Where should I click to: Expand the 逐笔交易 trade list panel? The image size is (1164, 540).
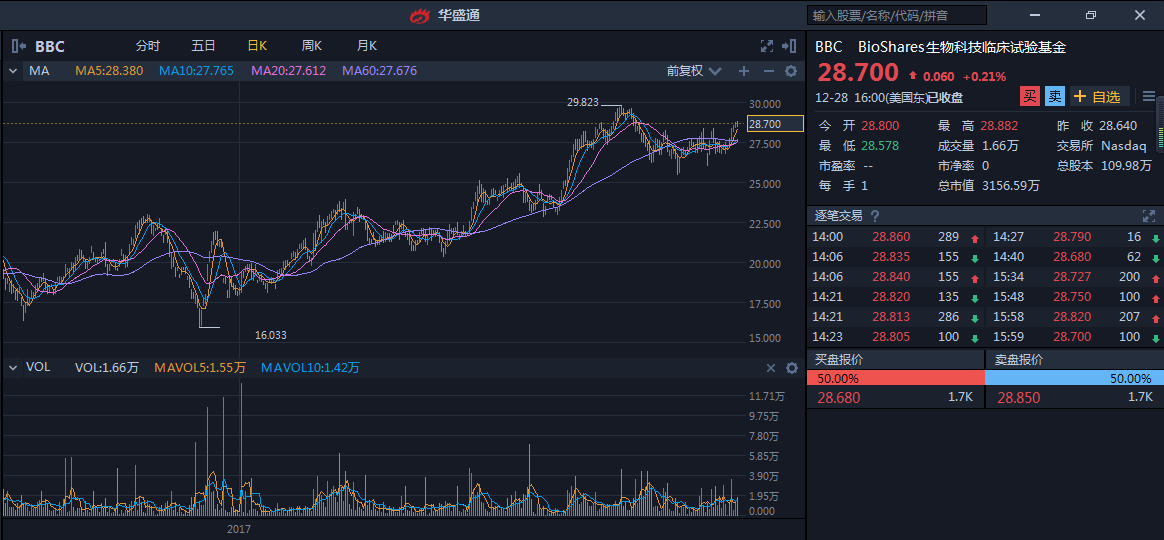[x=1149, y=216]
